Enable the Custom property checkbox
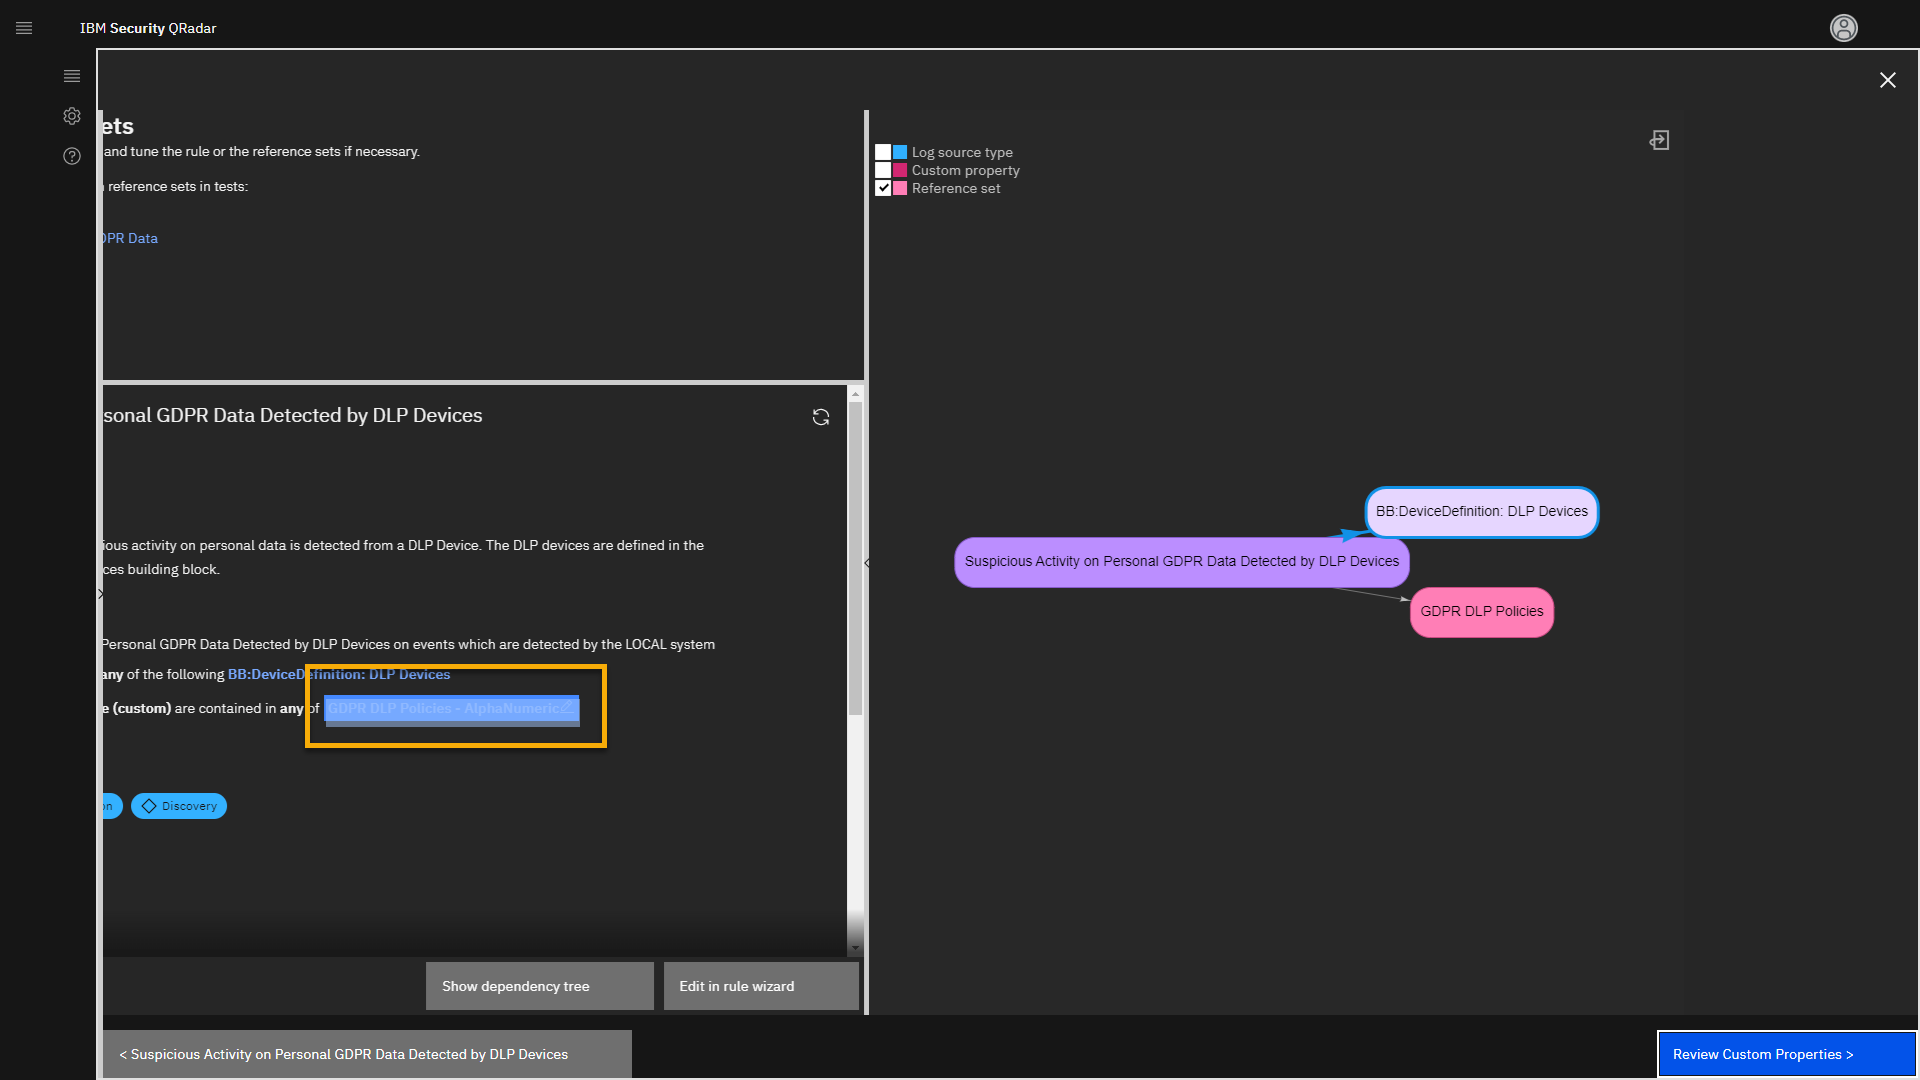The image size is (1920, 1080). [883, 170]
